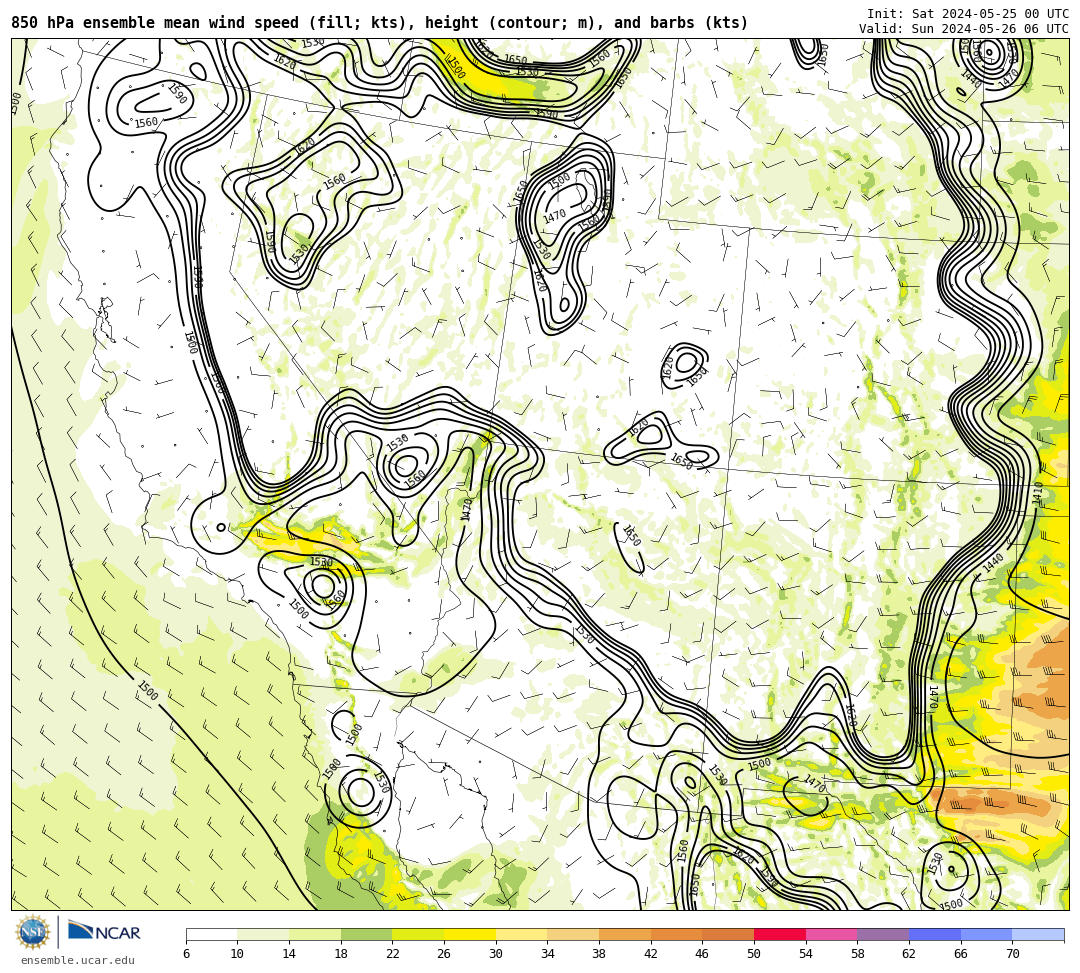Click the red 50-54 kts swatch
This screenshot has height=973, width=1080.
point(780,934)
